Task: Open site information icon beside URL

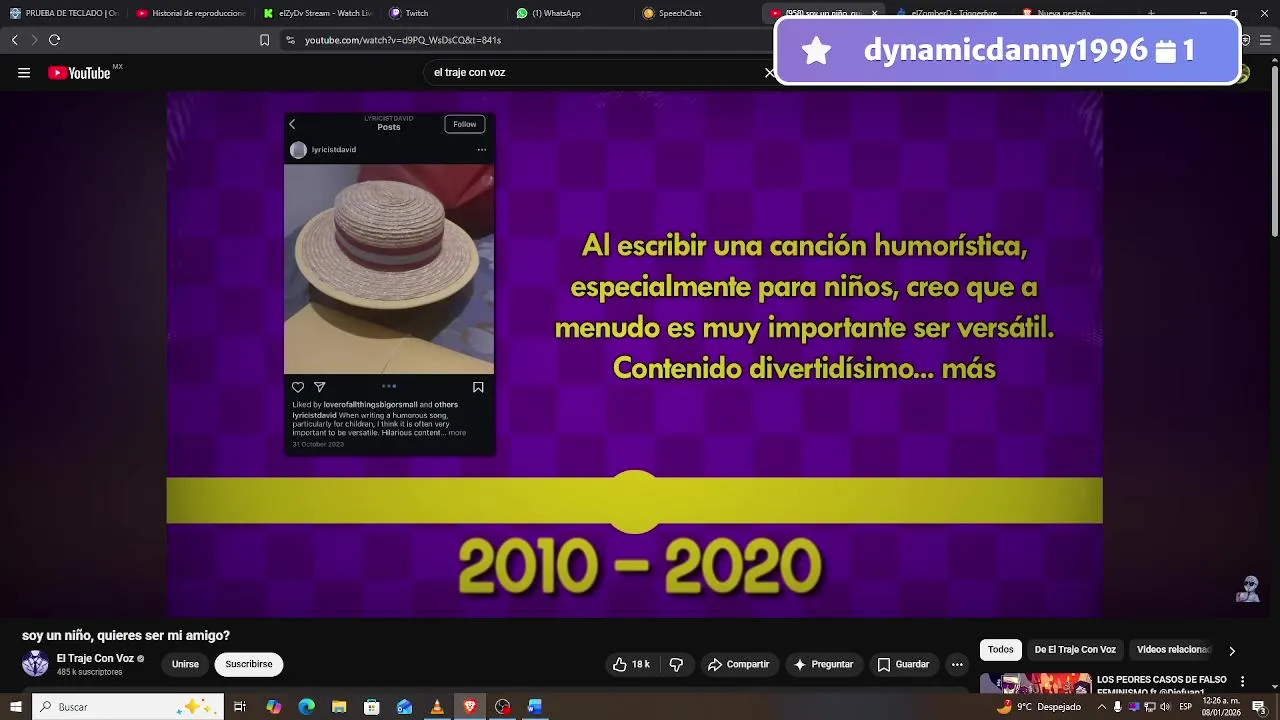Action: click(x=290, y=40)
